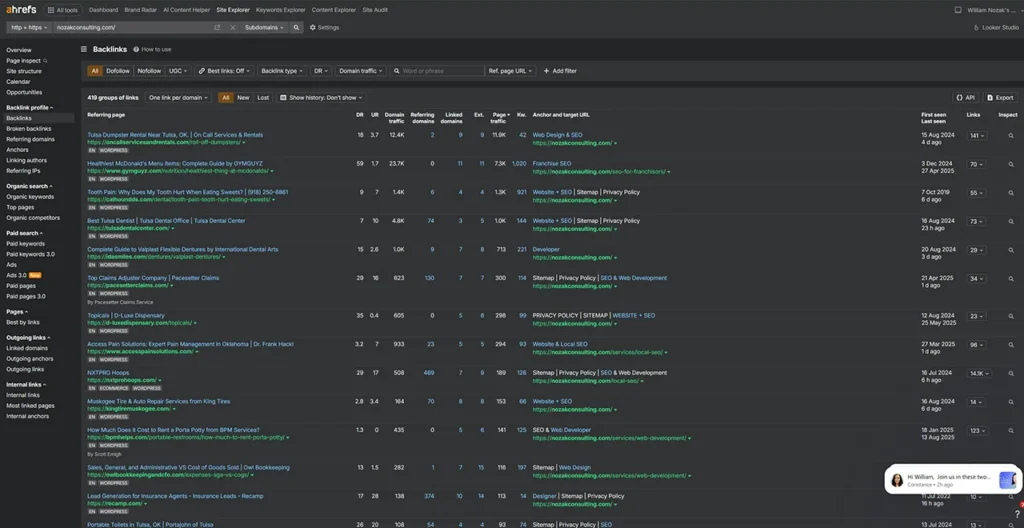Open Domain traffic filter dropdown
The width and height of the screenshot is (1024, 528).
(x=361, y=71)
